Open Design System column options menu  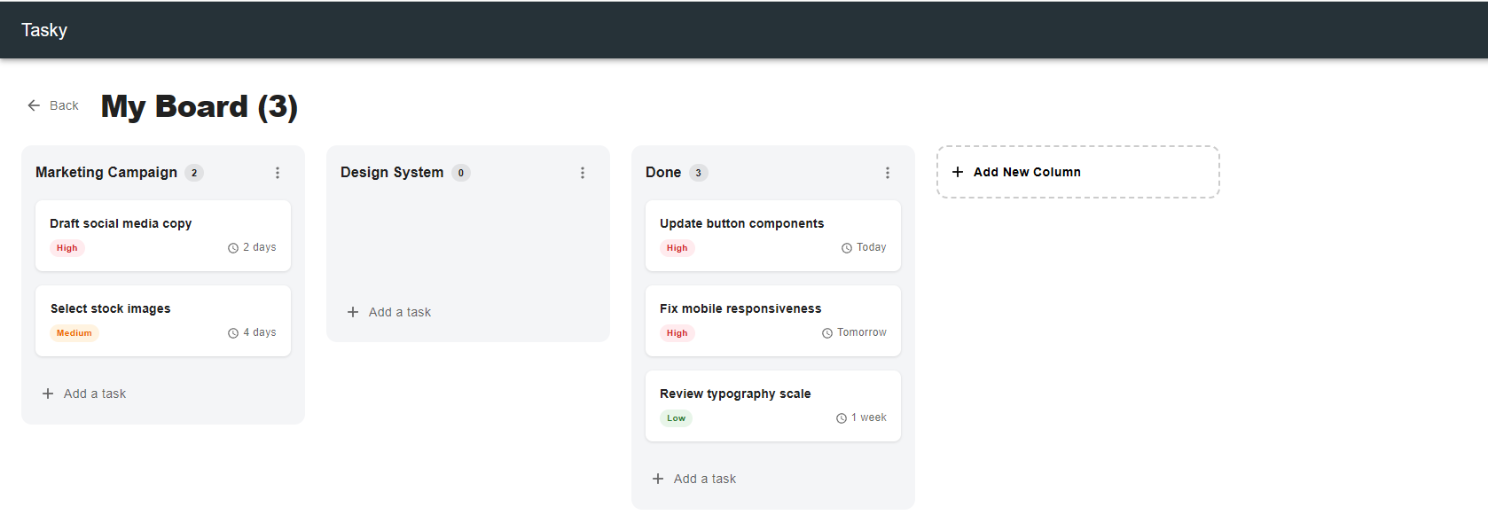[582, 173]
